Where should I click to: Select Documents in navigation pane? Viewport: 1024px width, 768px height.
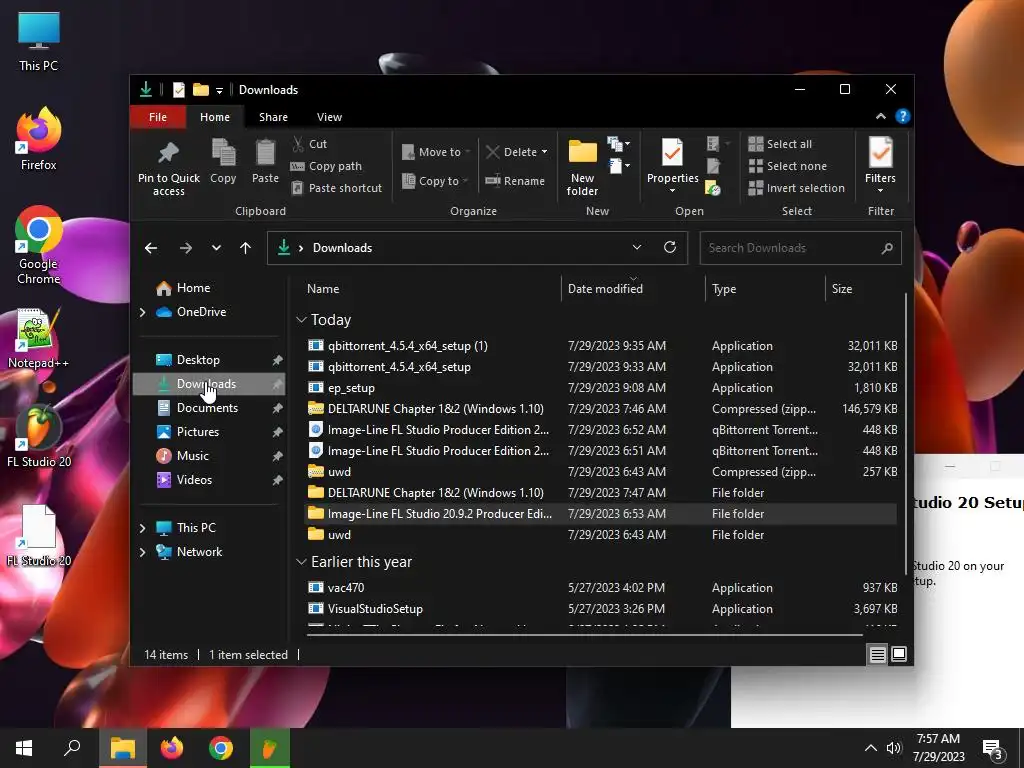pos(207,408)
